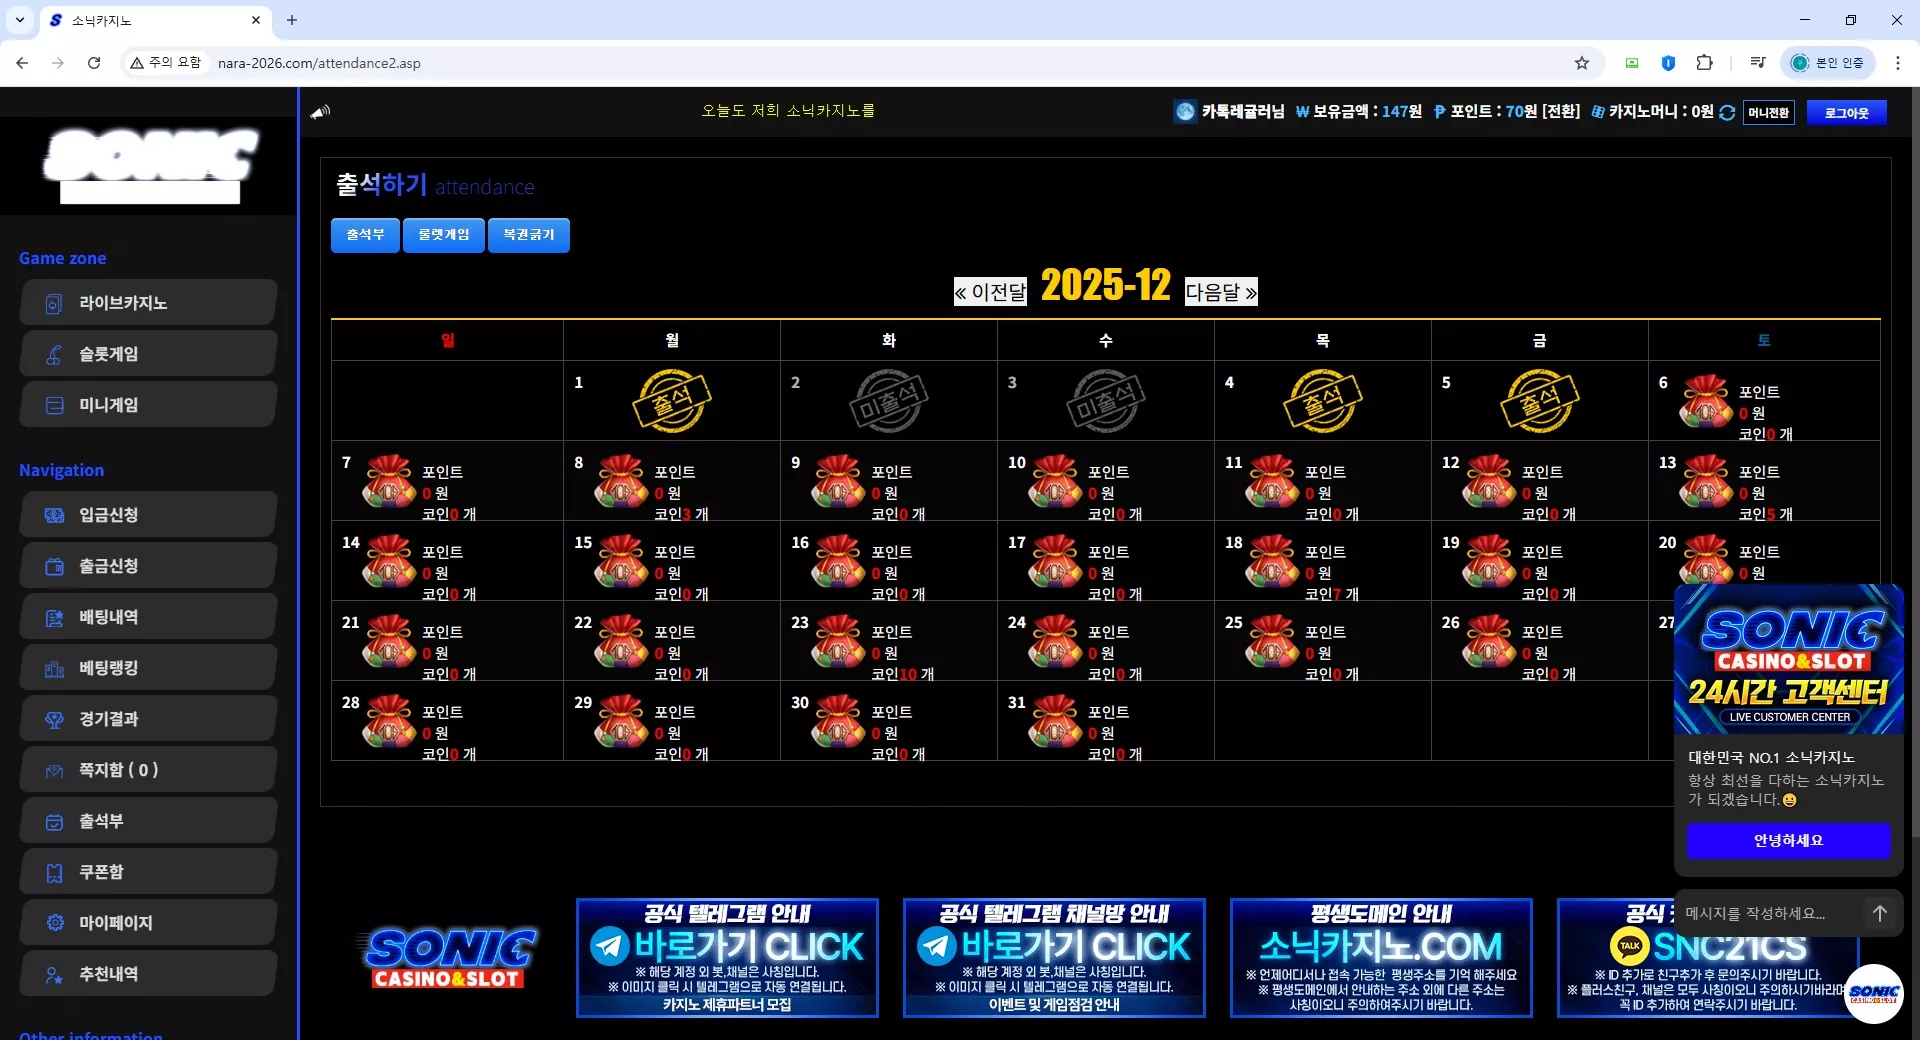The height and width of the screenshot is (1040, 1920).
Task: Bookmark this page with the star icon
Action: (1582, 63)
